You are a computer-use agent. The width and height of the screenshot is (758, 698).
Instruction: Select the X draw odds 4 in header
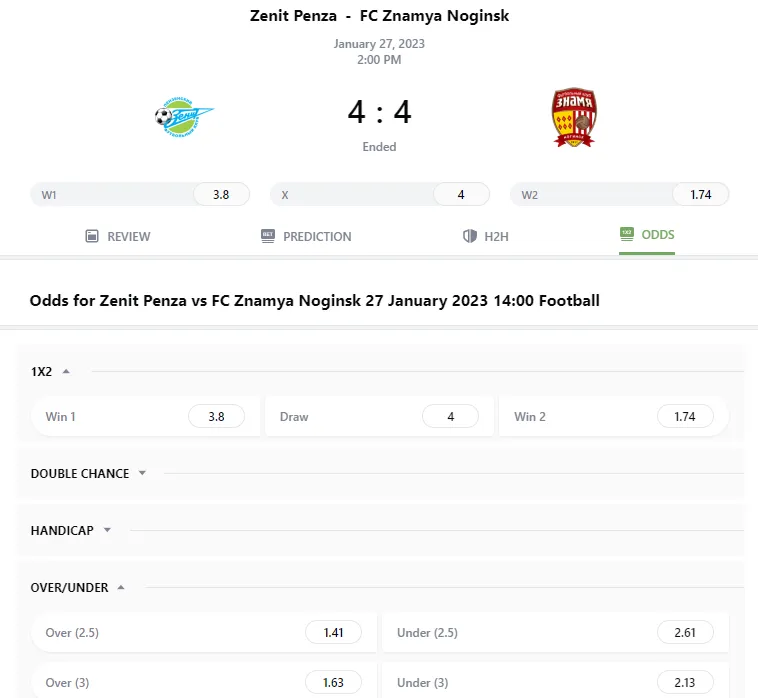[461, 194]
